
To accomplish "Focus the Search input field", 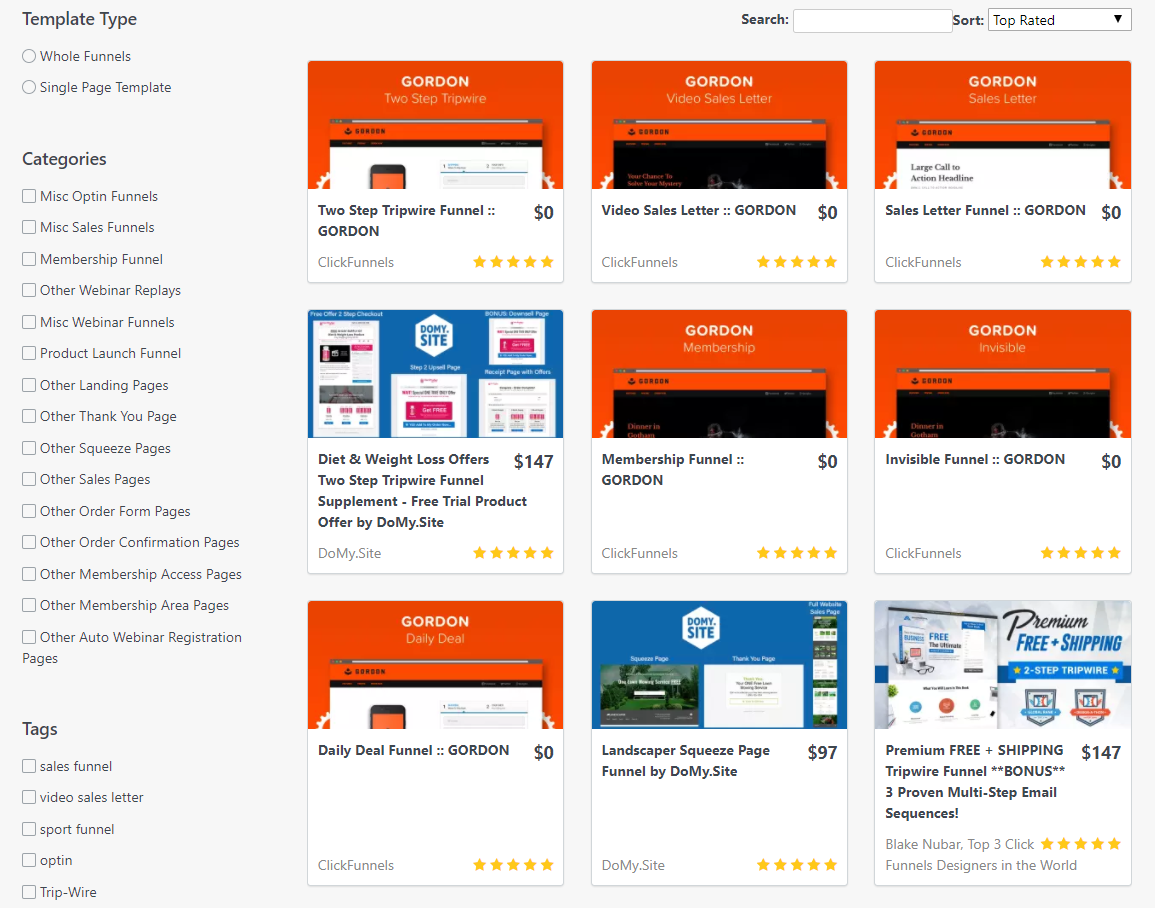I will tap(872, 21).
